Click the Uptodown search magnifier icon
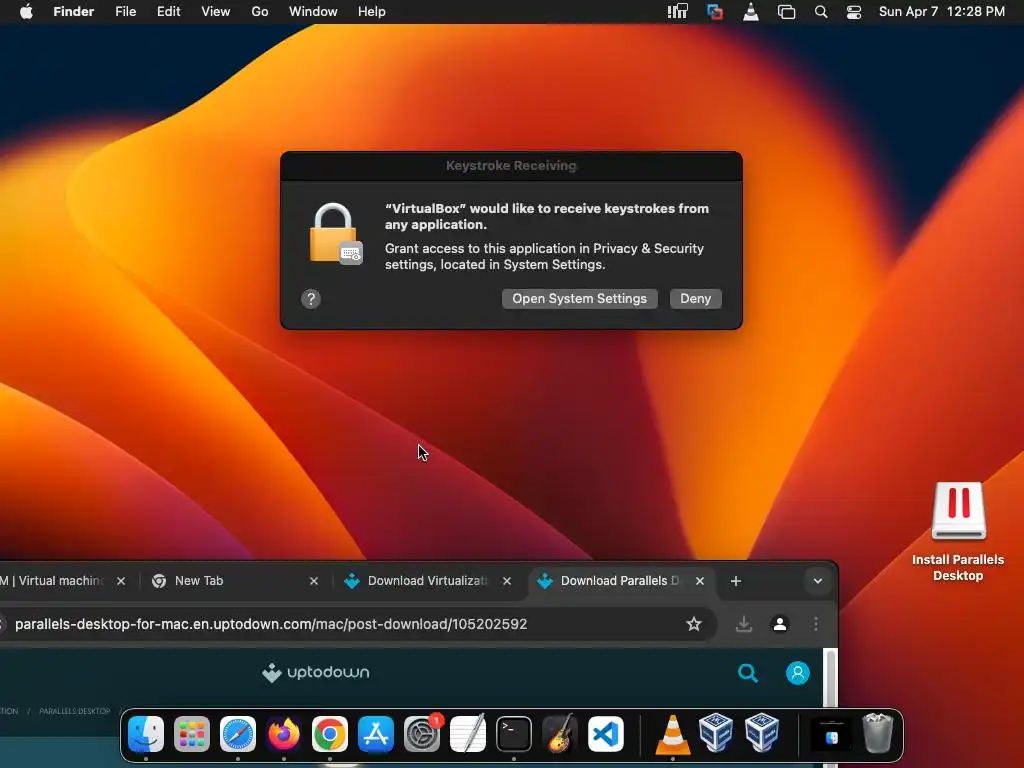This screenshot has width=1024, height=768. [x=748, y=673]
